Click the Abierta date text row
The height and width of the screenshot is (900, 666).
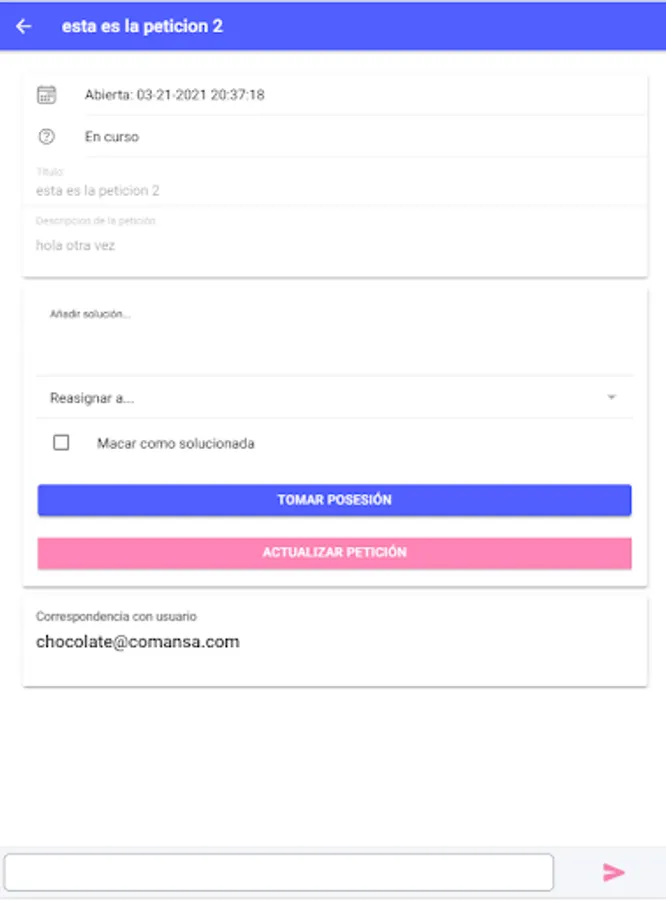(x=175, y=95)
